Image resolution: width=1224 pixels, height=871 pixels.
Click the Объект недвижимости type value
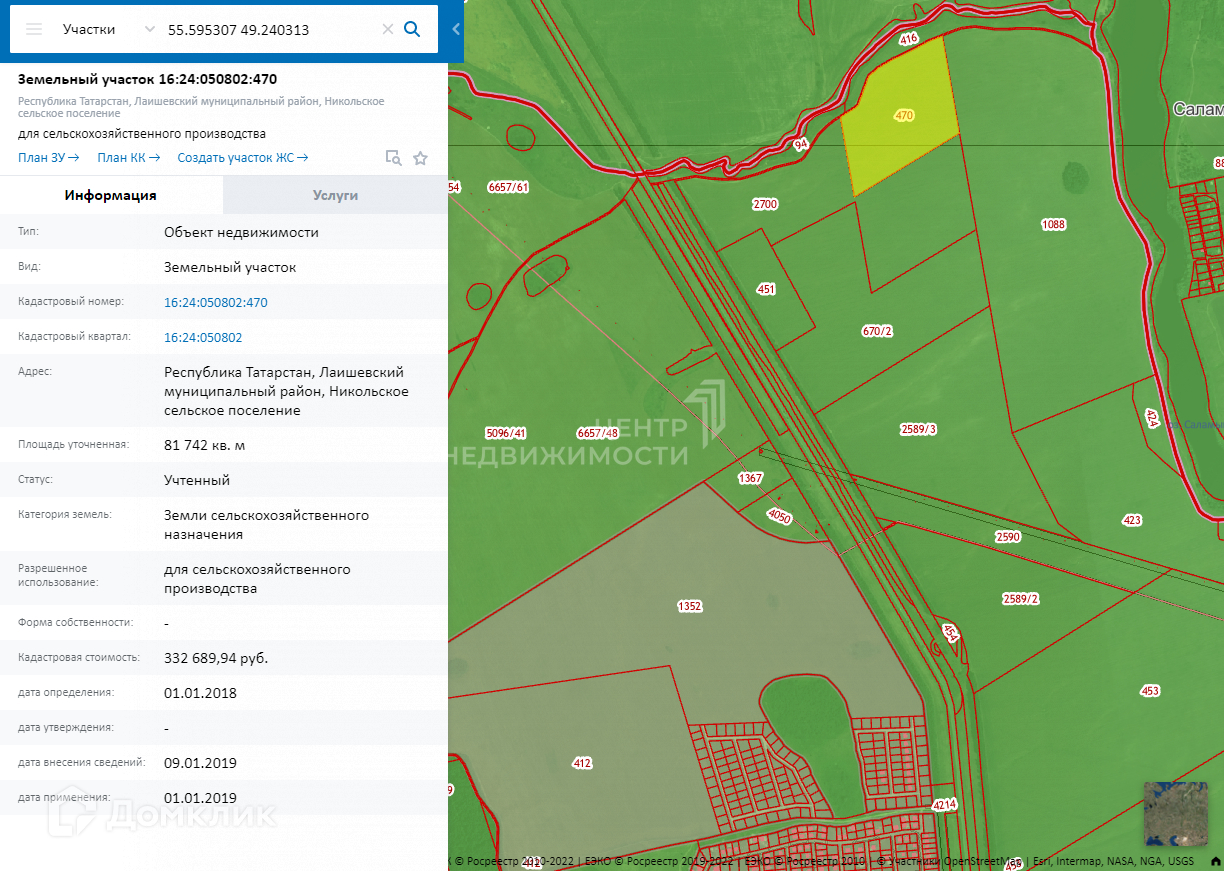click(x=241, y=232)
